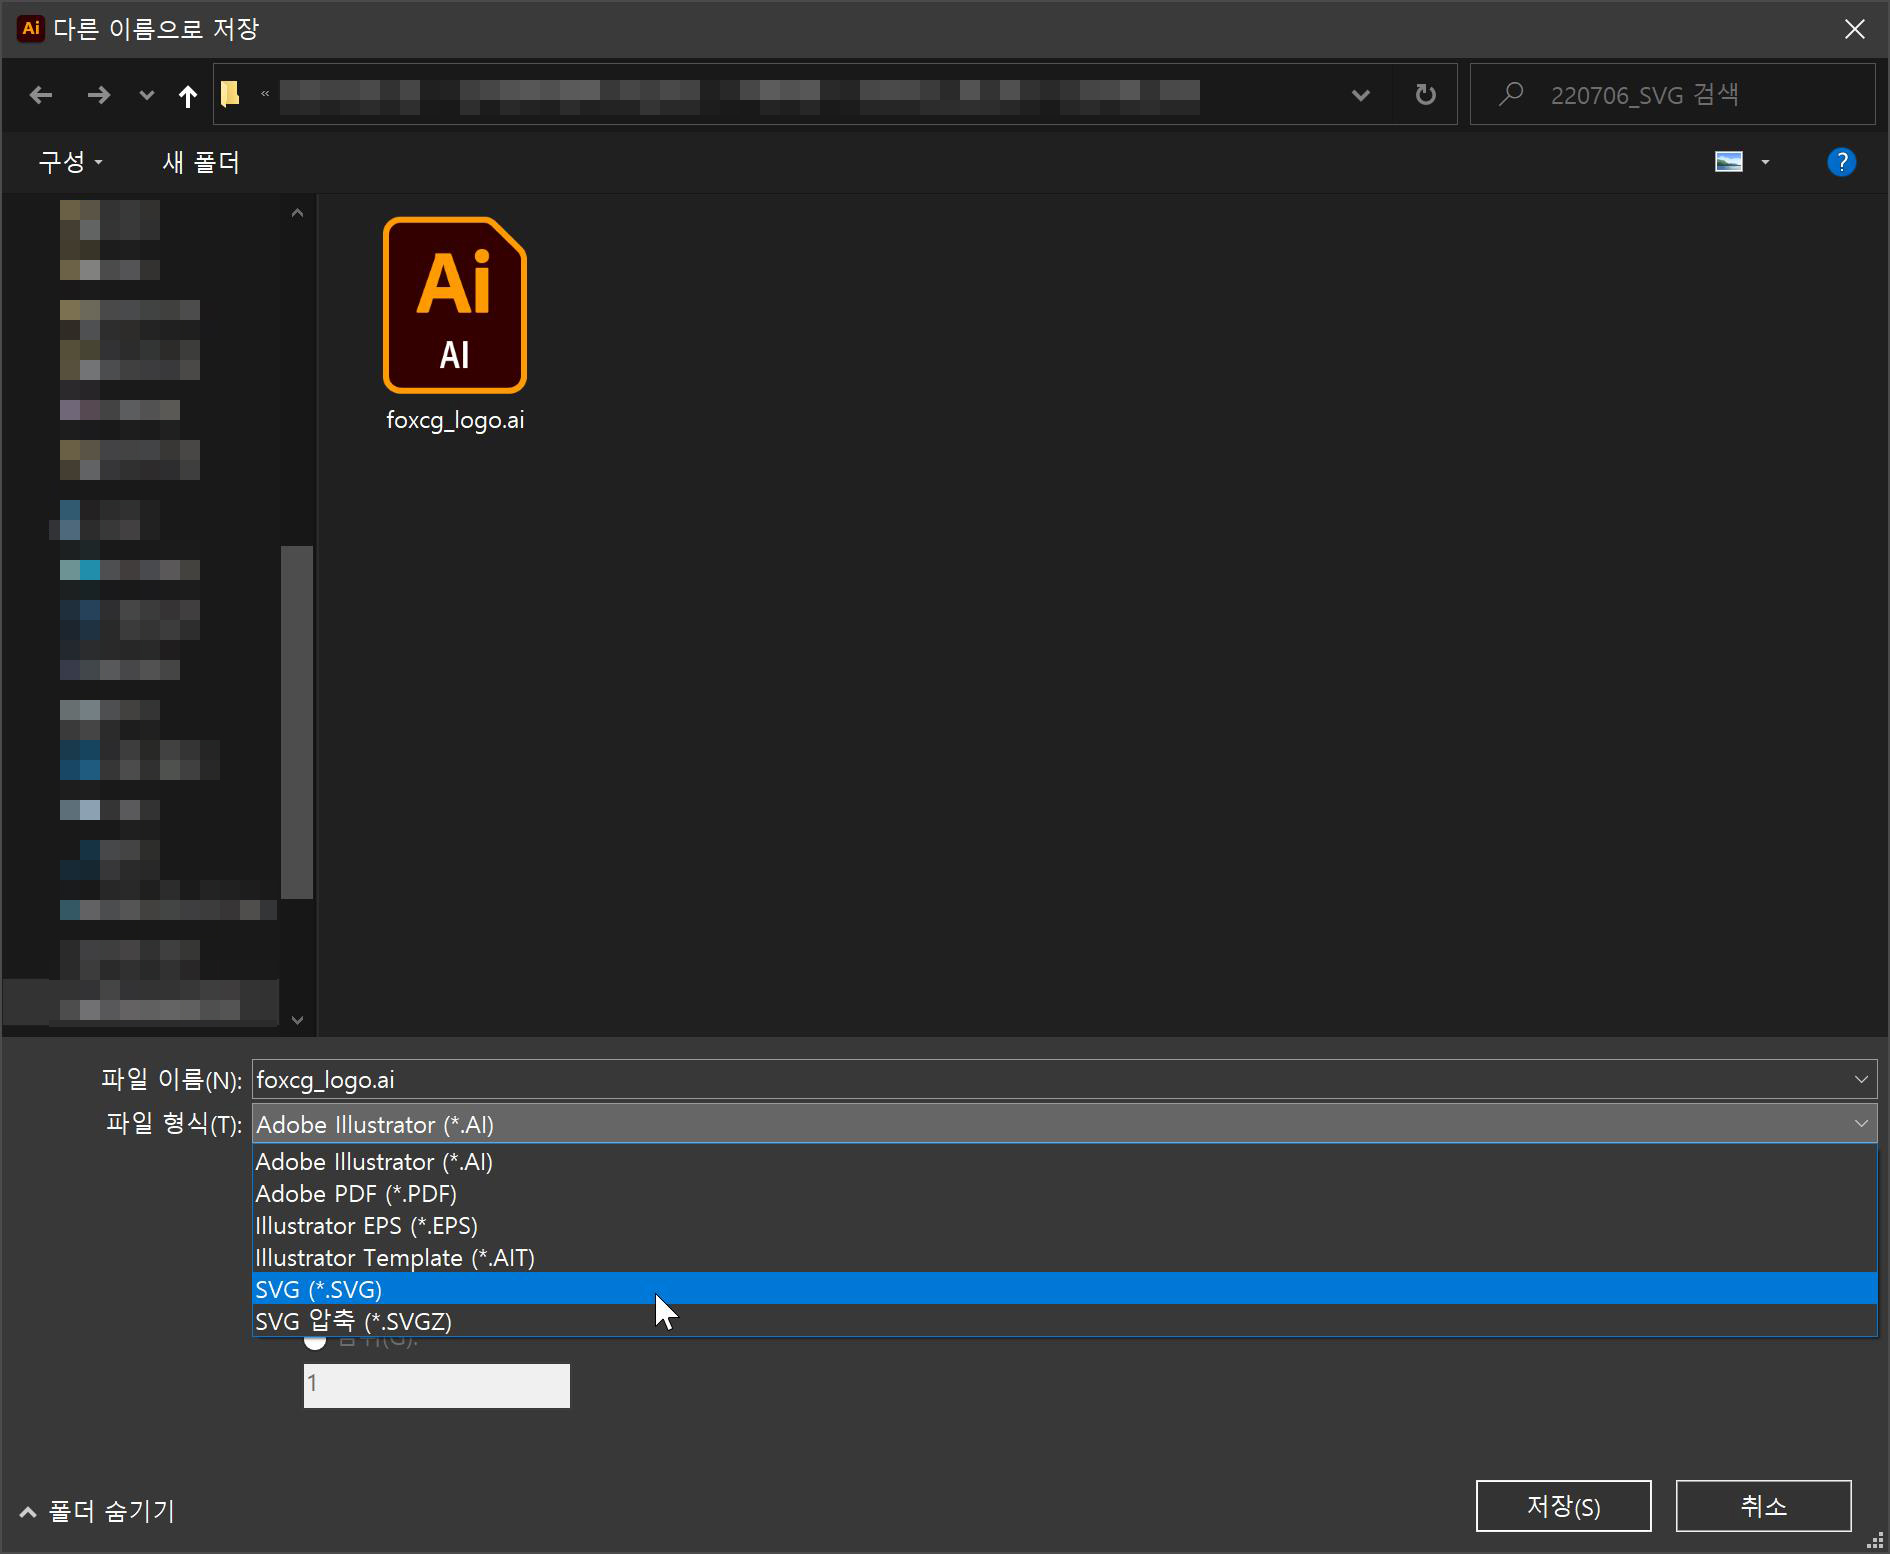Image resolution: width=1890 pixels, height=1554 pixels.
Task: Click the navigation pane scrollbar thumb
Action: (x=297, y=721)
